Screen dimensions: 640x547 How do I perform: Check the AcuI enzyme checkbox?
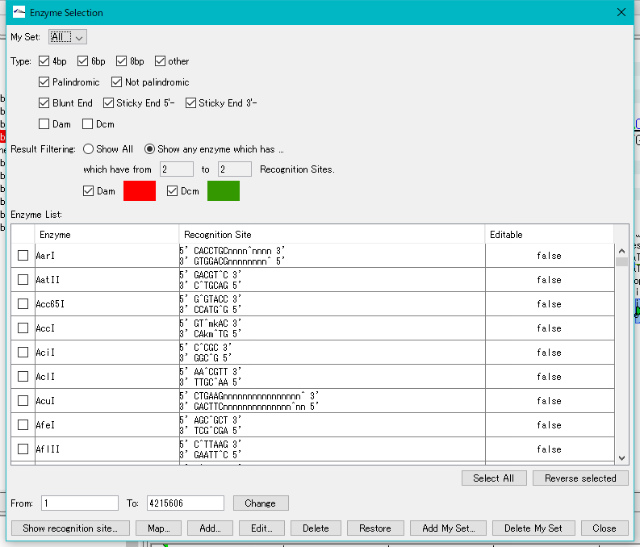click(23, 400)
